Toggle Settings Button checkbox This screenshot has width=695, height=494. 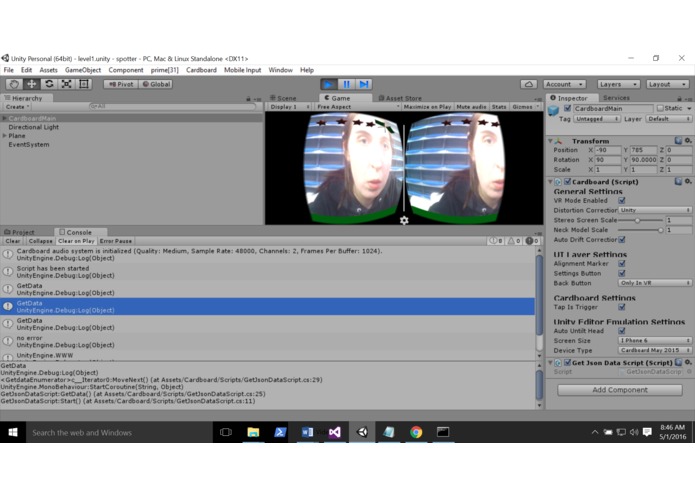click(622, 273)
